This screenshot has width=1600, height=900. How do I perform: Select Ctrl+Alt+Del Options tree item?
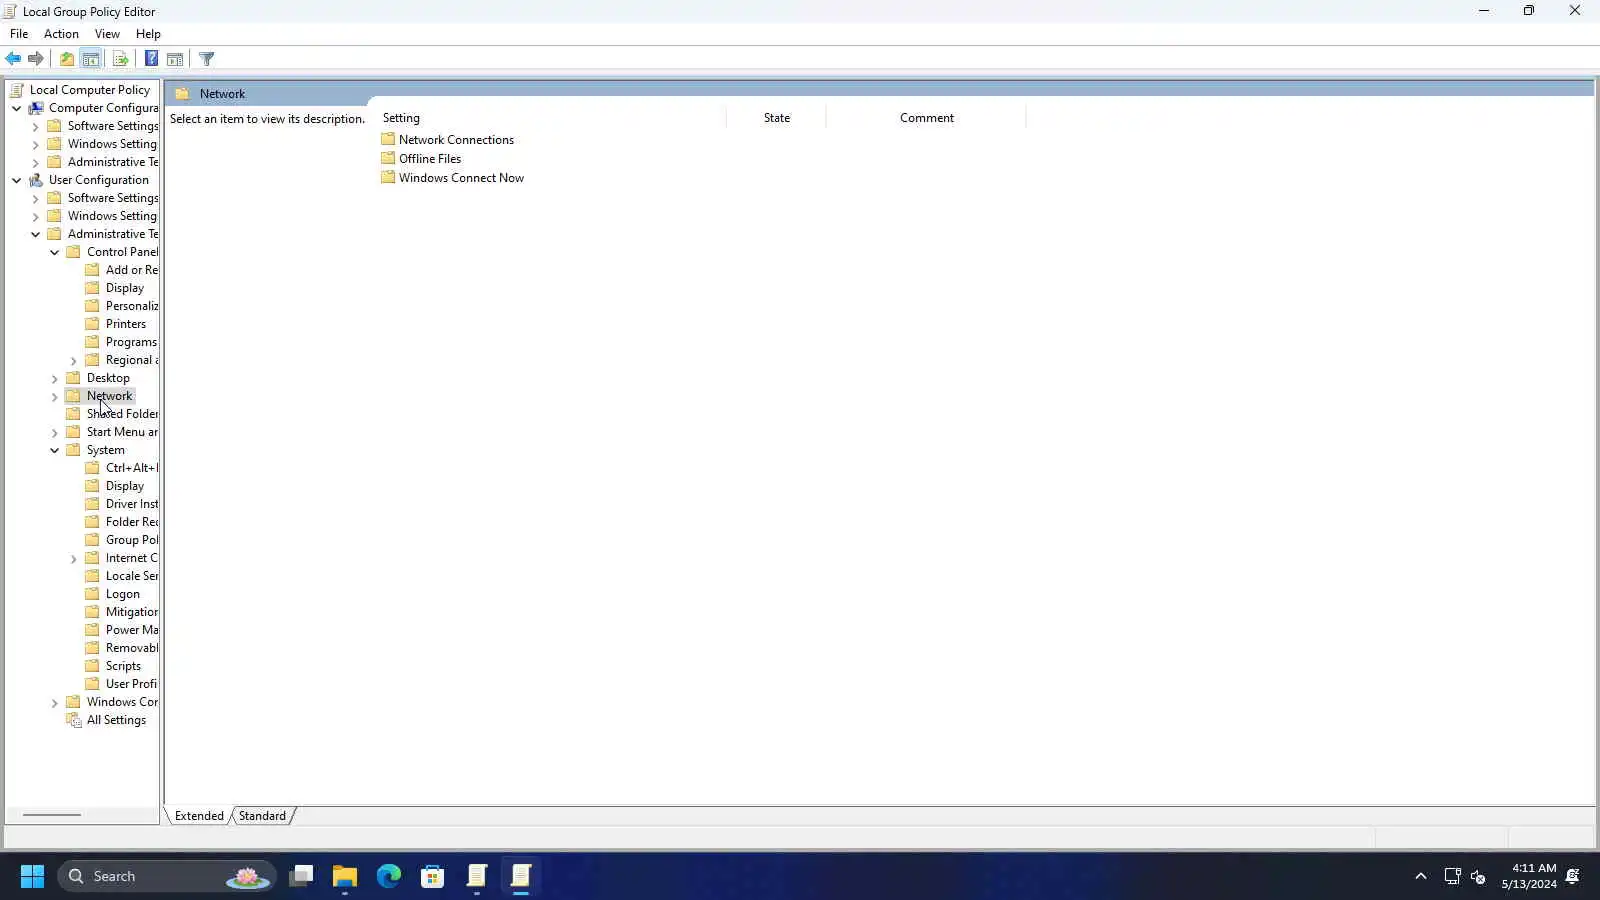(132, 468)
